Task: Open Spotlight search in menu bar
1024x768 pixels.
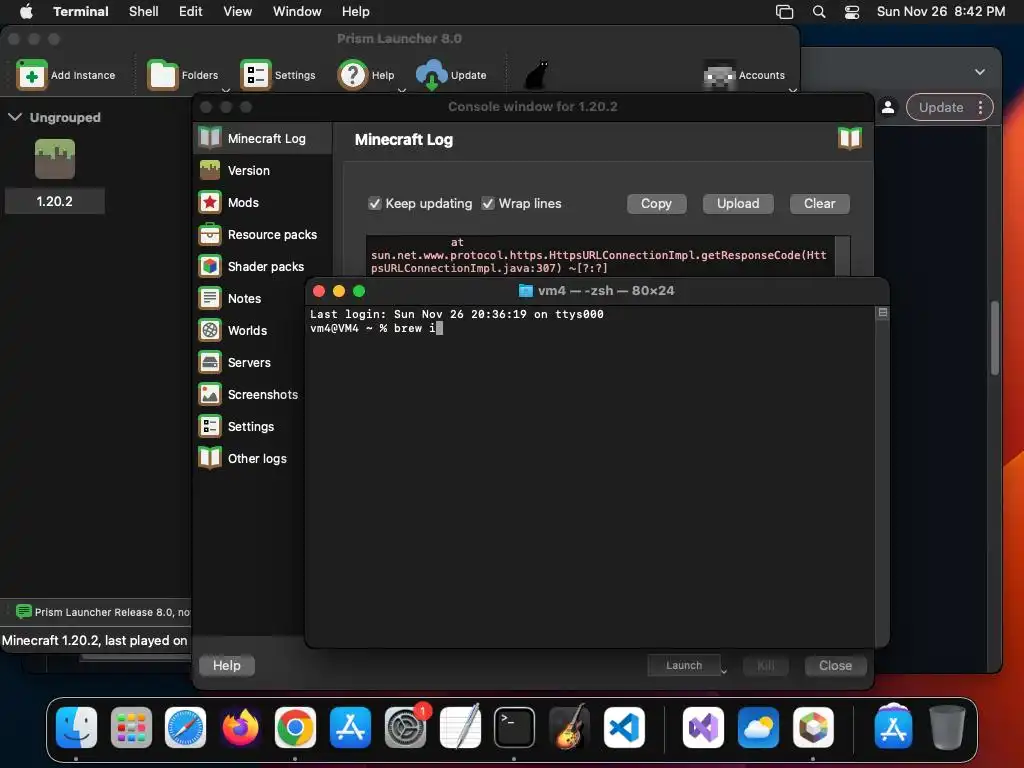Action: (x=818, y=11)
